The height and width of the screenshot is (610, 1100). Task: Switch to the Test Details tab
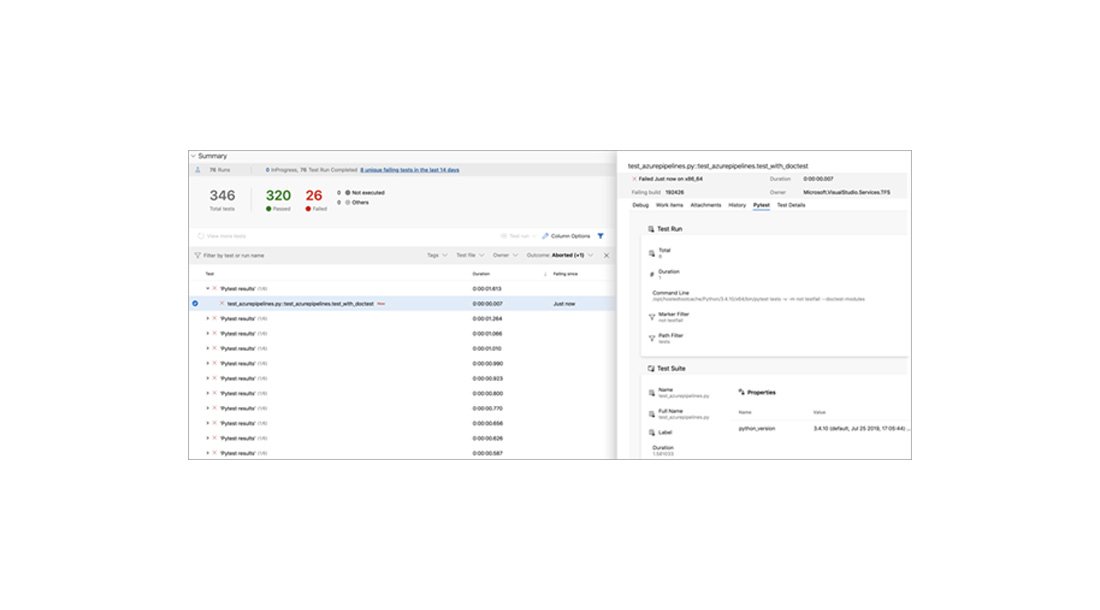point(790,205)
